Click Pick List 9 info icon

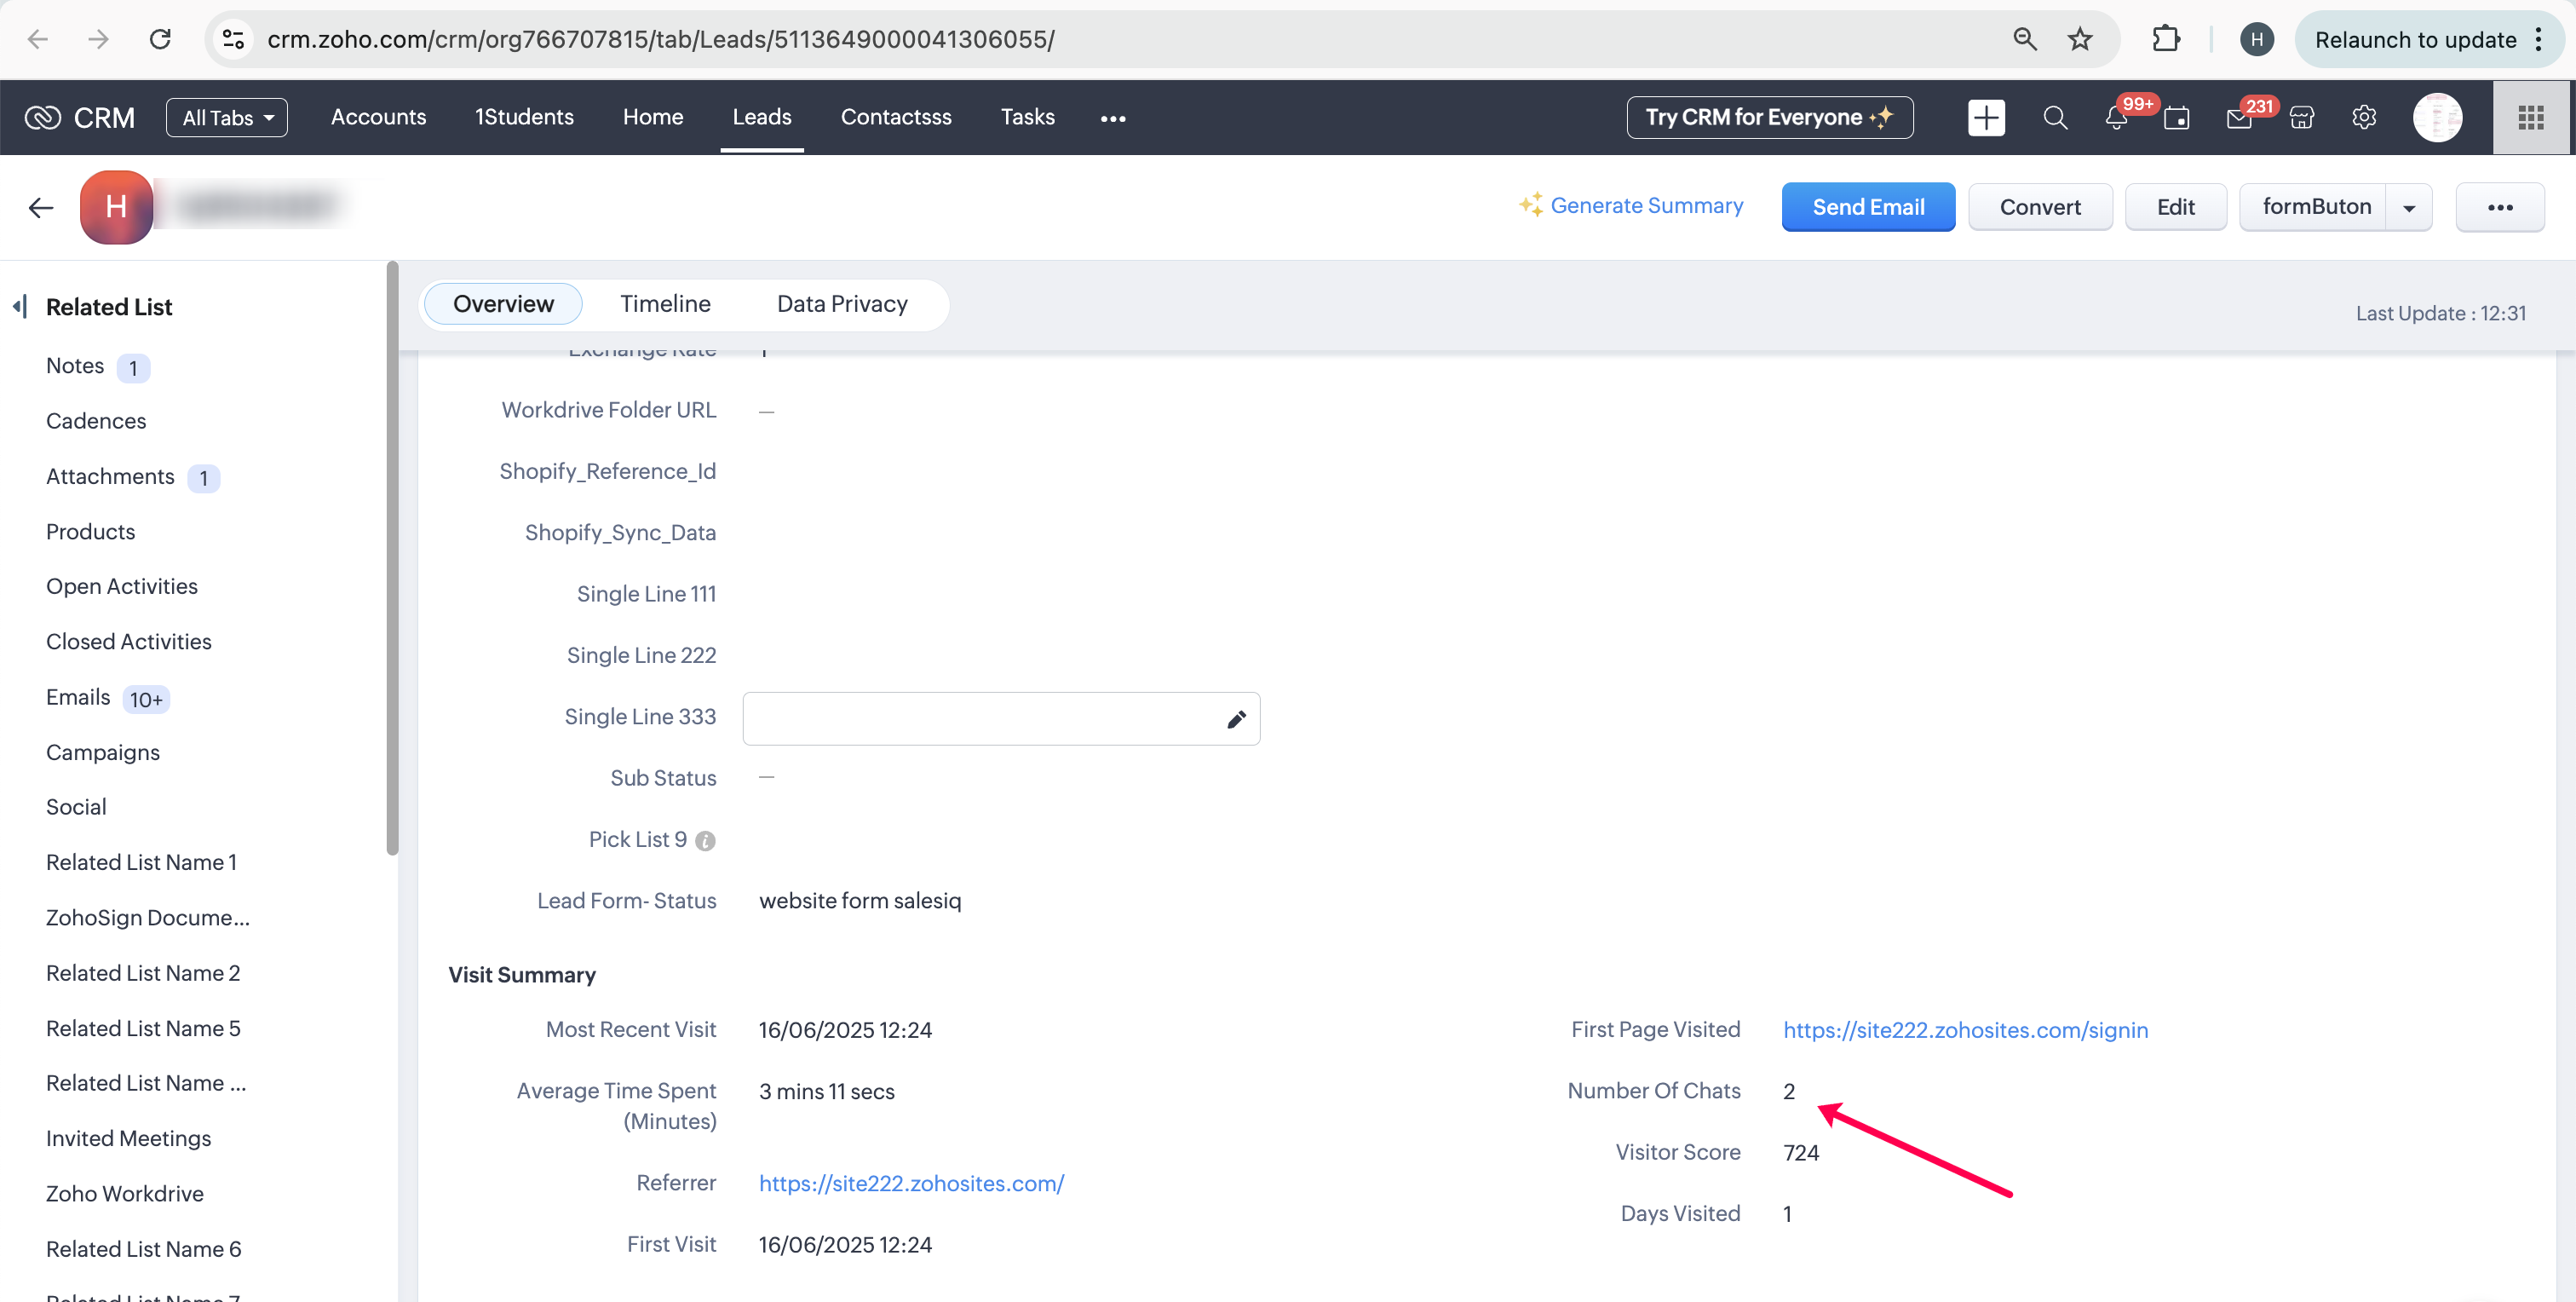(705, 841)
